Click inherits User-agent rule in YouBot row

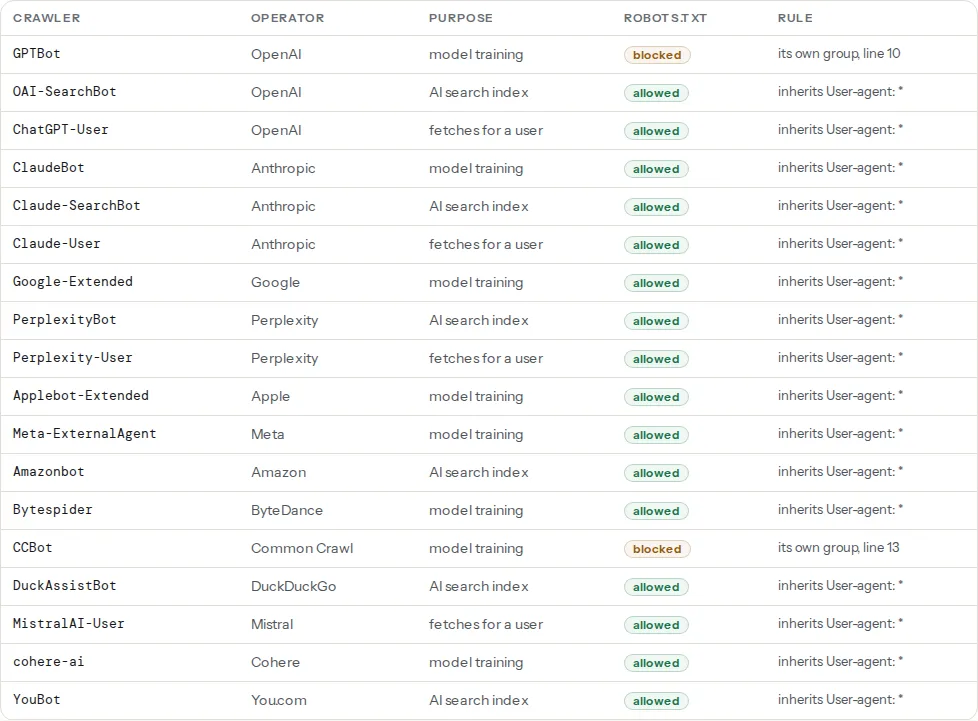click(841, 700)
